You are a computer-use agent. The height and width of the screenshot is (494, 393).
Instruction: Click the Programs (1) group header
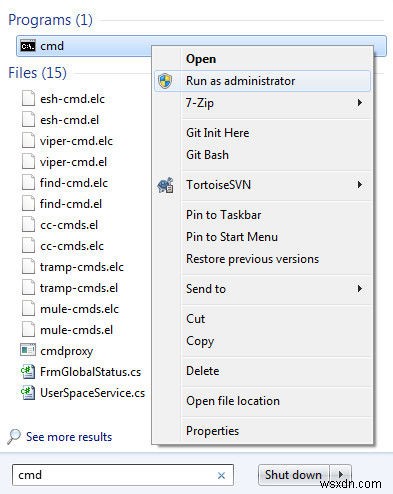pyautogui.click(x=50, y=20)
